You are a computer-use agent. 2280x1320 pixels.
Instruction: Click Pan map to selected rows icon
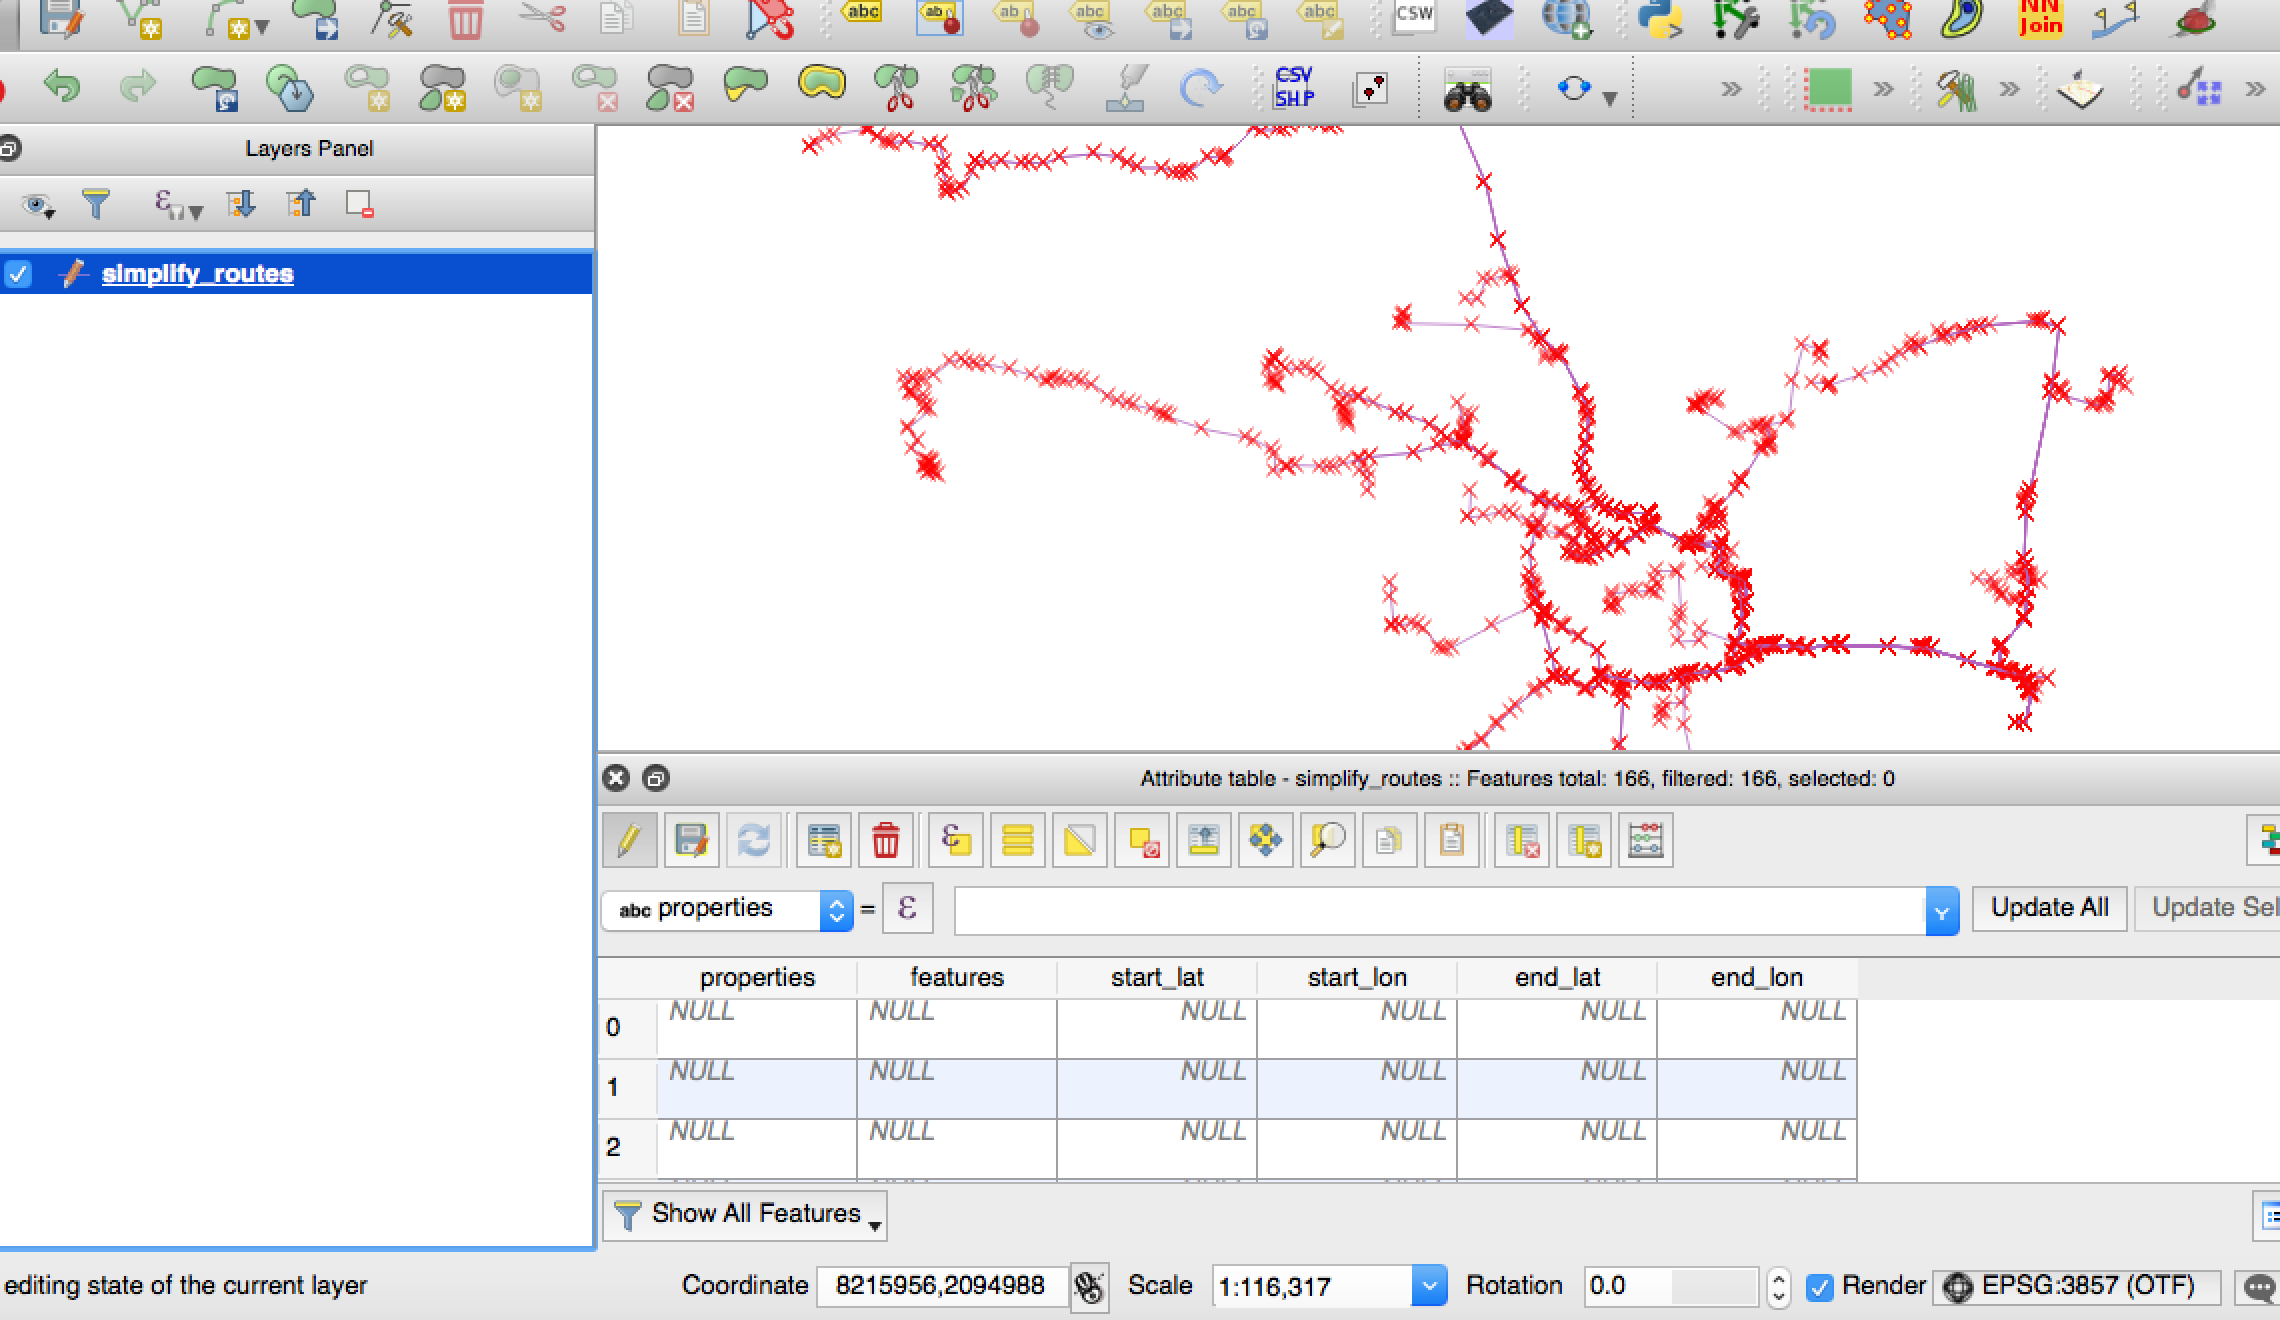pos(1265,840)
